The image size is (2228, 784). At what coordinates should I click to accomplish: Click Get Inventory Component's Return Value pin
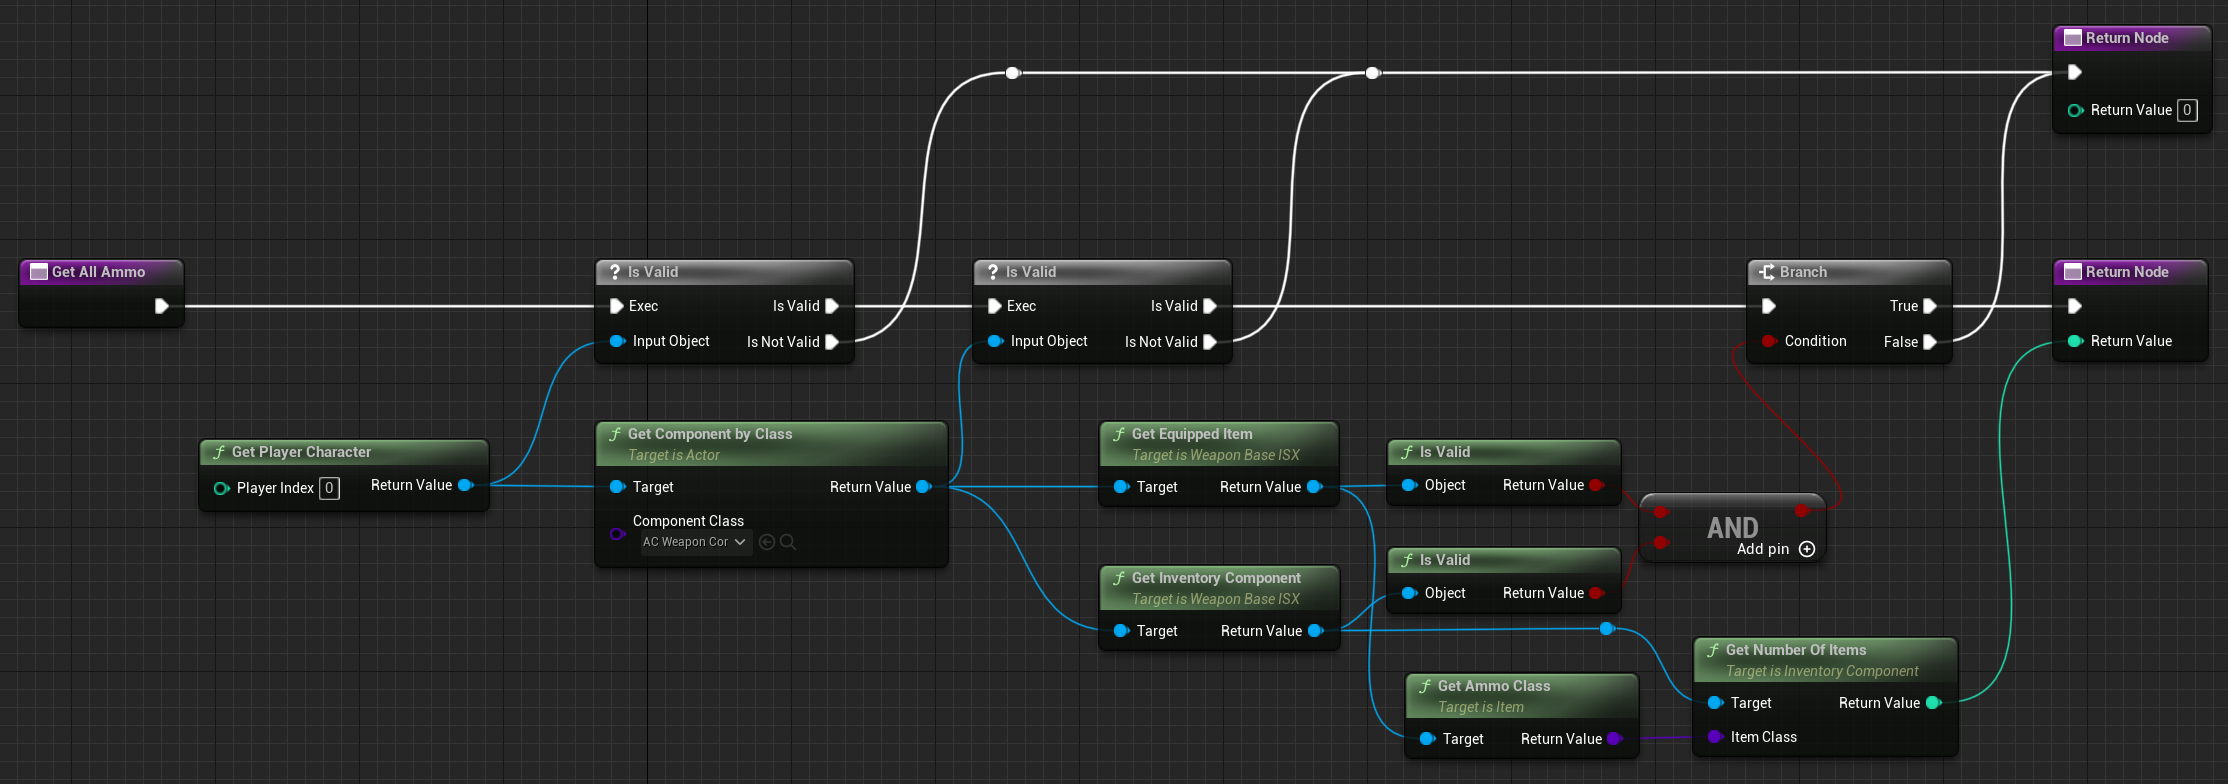pyautogui.click(x=1316, y=631)
